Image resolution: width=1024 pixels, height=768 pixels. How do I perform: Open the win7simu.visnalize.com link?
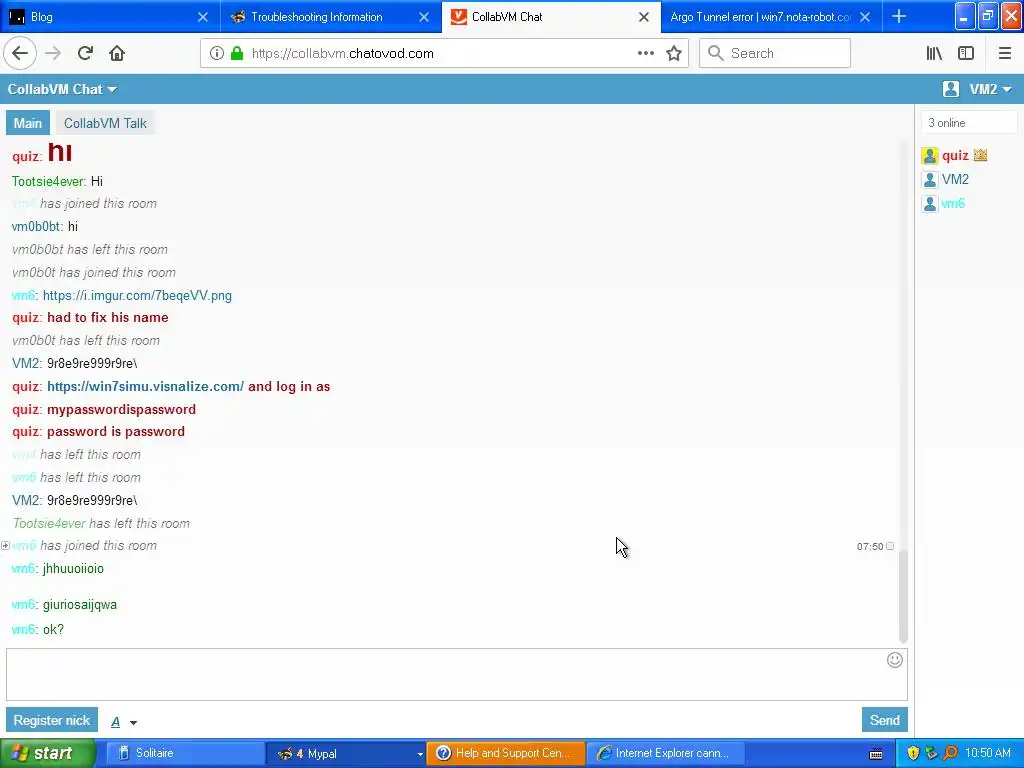coord(145,386)
